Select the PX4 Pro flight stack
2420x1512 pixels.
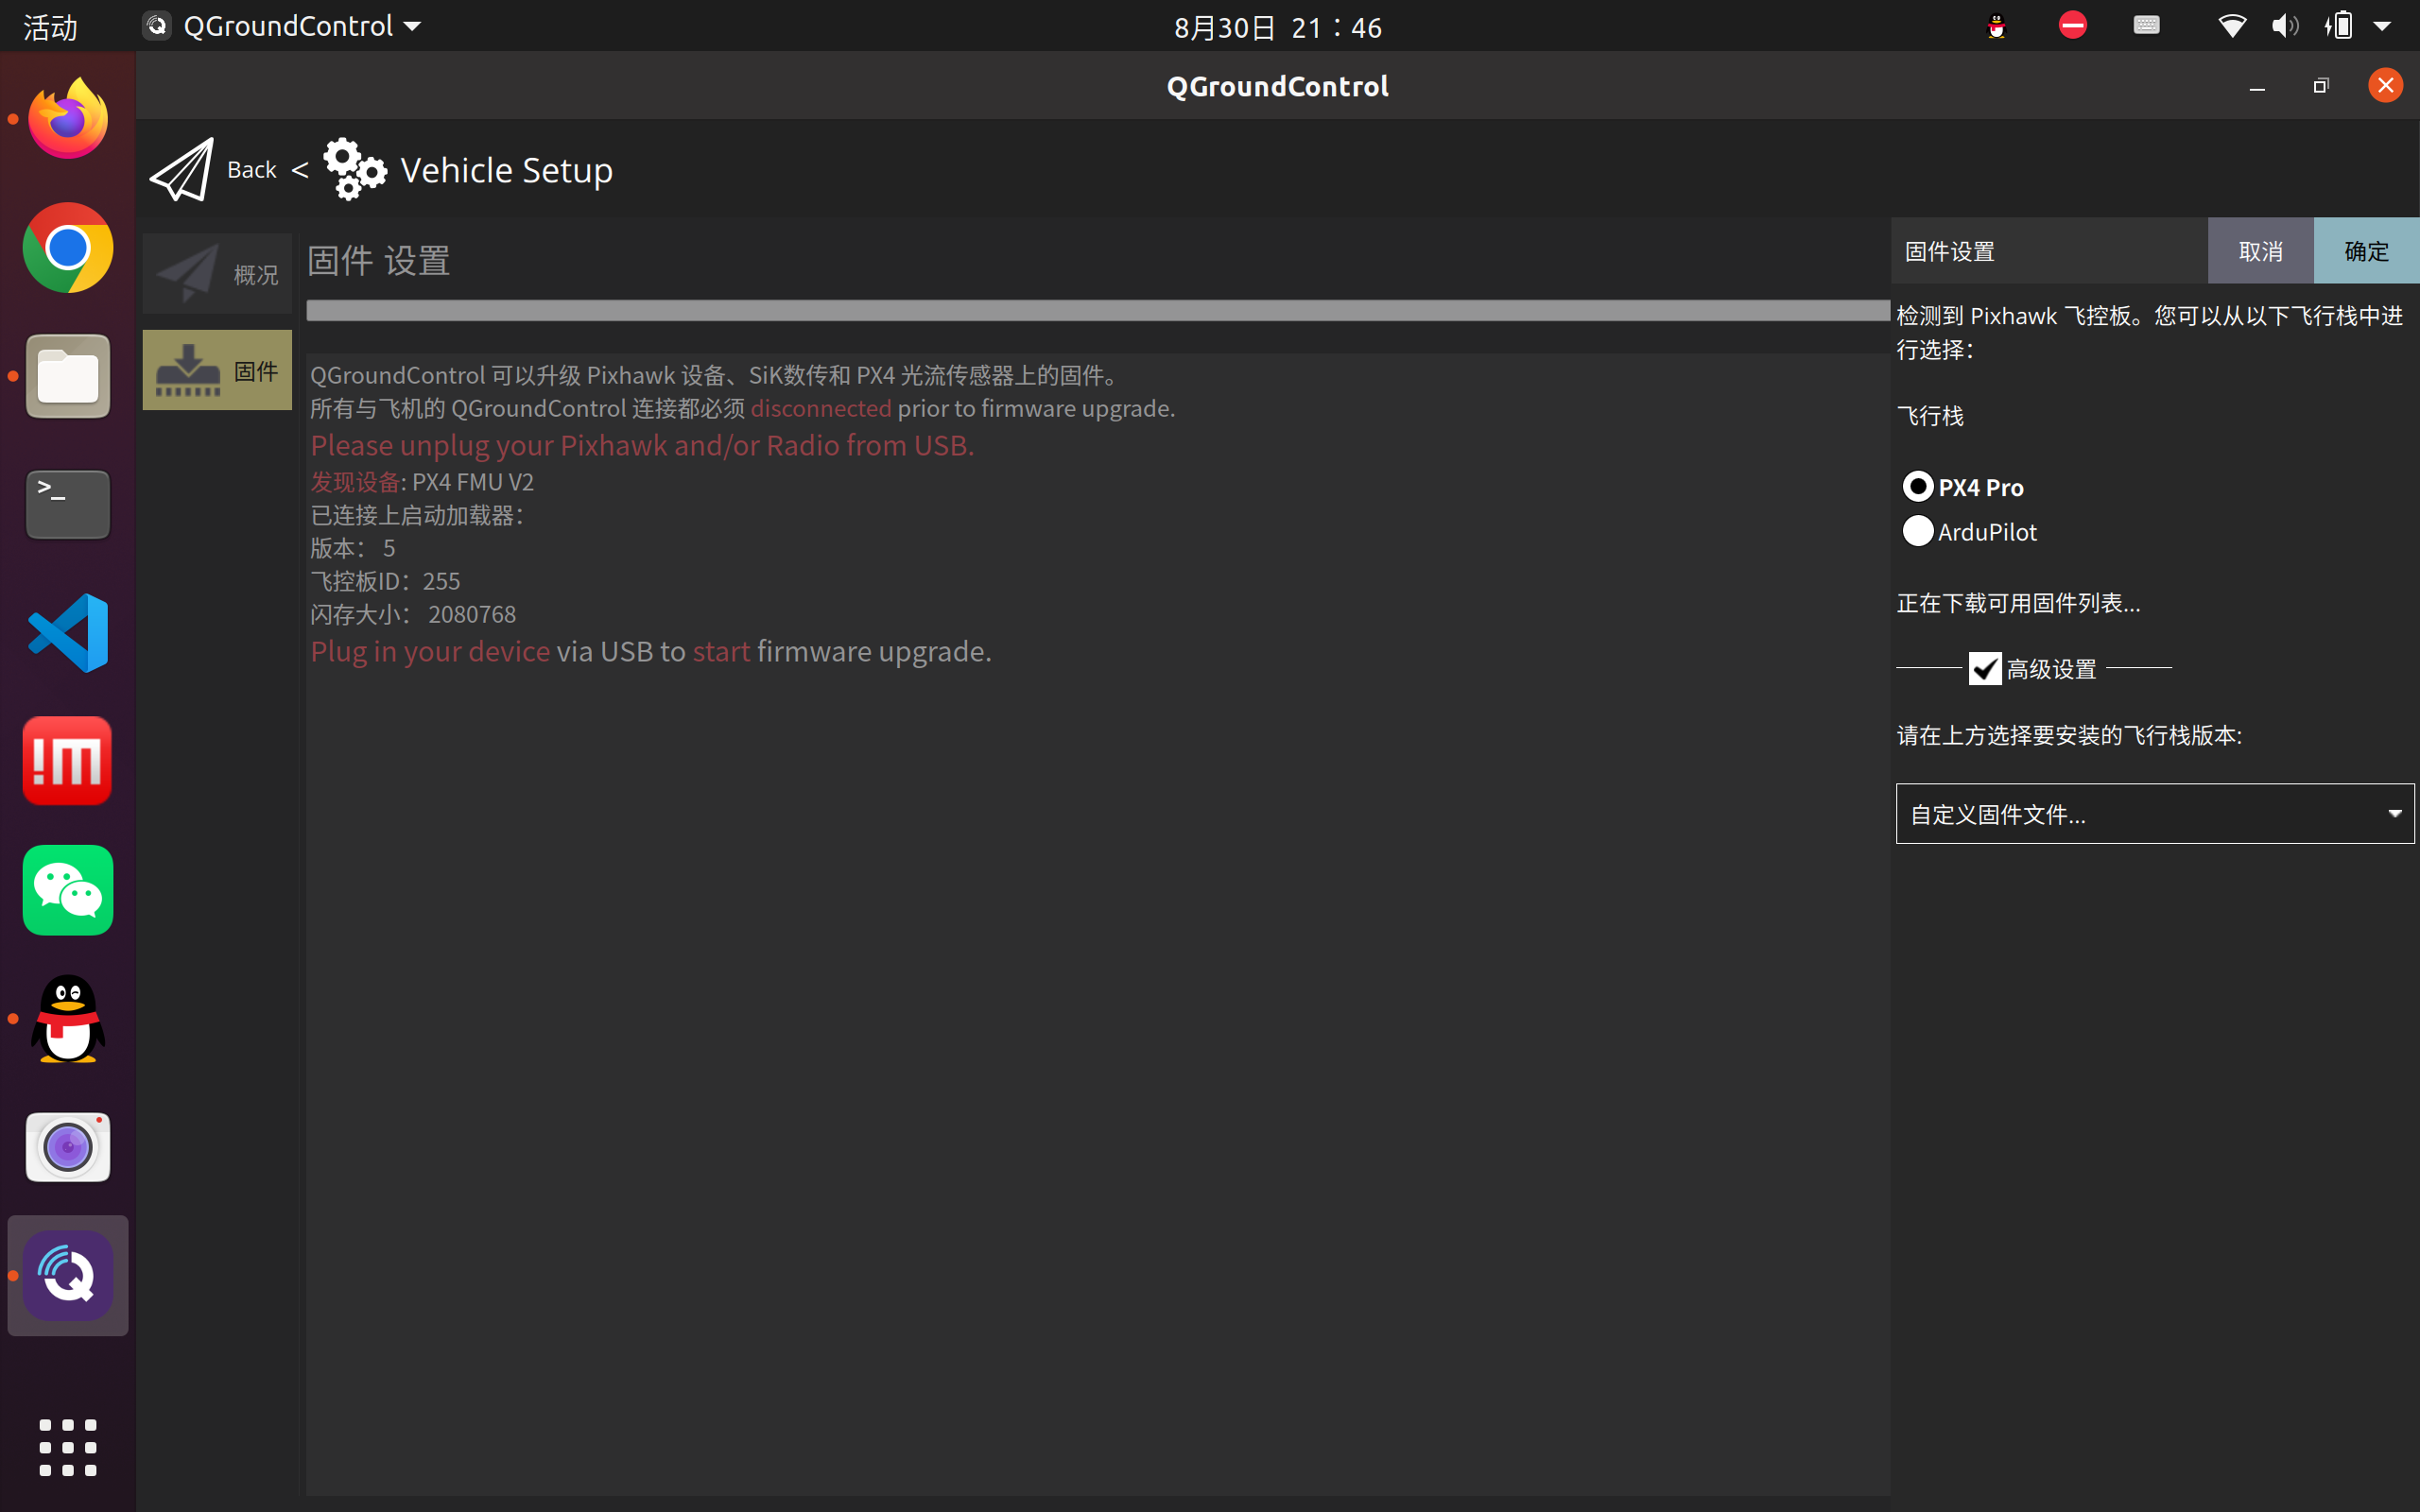click(x=1917, y=487)
